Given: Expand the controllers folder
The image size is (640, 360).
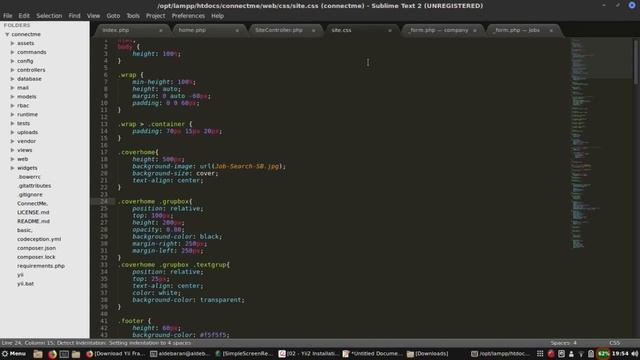Looking at the screenshot, I should (x=13, y=70).
